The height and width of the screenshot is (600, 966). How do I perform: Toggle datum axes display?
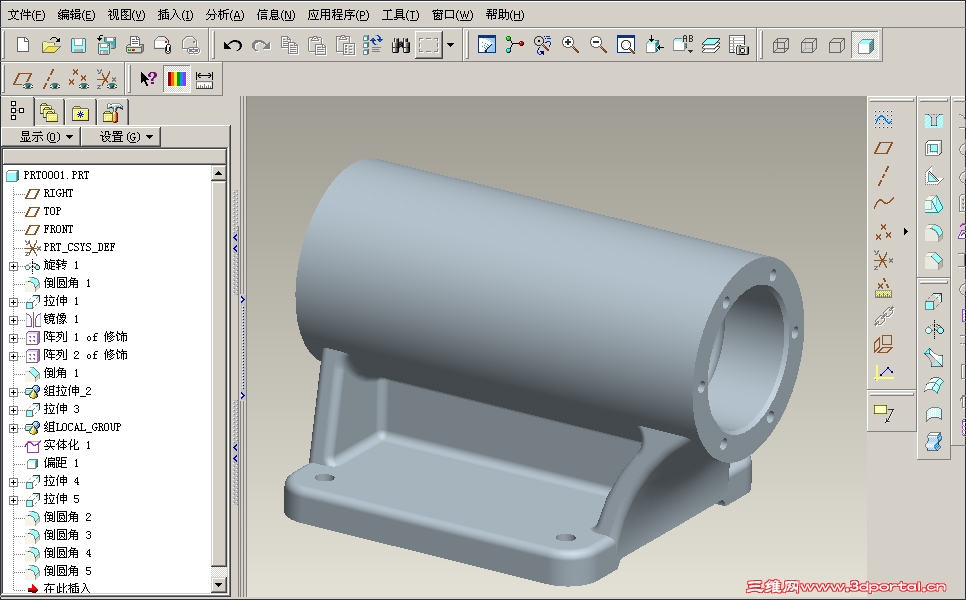(51, 79)
